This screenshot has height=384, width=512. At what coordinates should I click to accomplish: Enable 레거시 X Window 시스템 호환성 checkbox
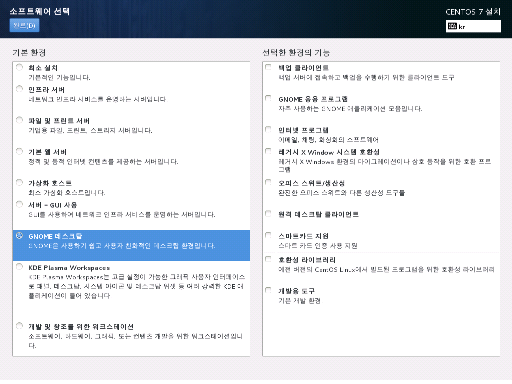[x=268, y=151]
